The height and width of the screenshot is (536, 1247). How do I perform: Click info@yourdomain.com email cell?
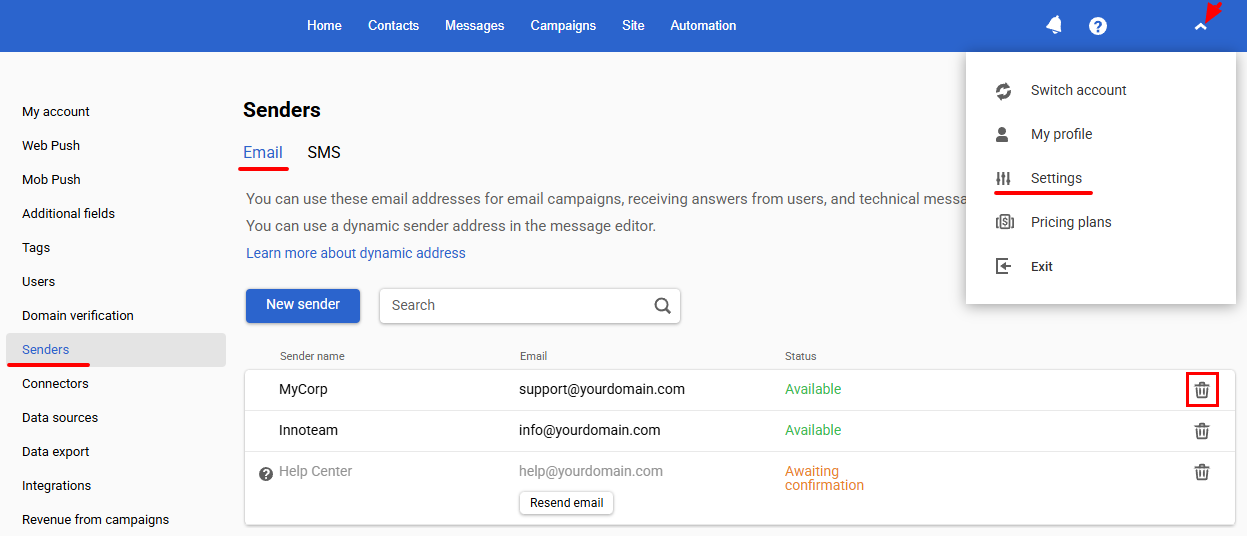590,431
